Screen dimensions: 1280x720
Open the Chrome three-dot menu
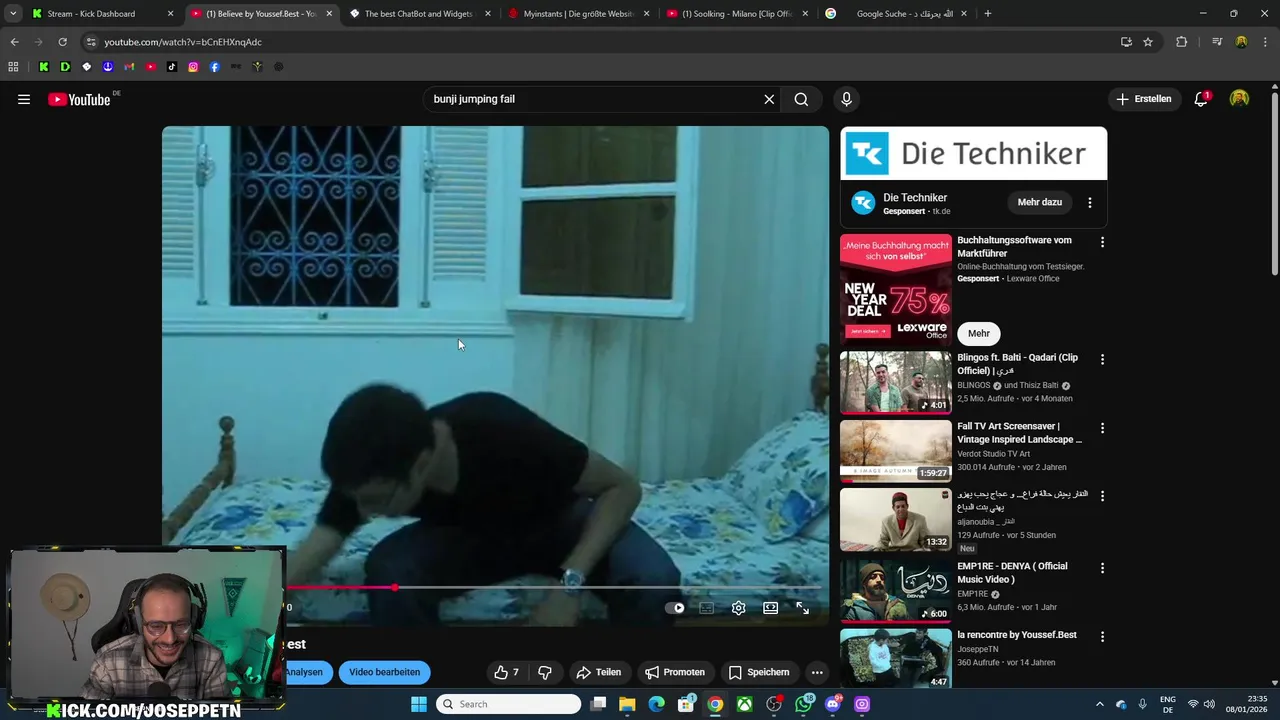(x=1265, y=42)
